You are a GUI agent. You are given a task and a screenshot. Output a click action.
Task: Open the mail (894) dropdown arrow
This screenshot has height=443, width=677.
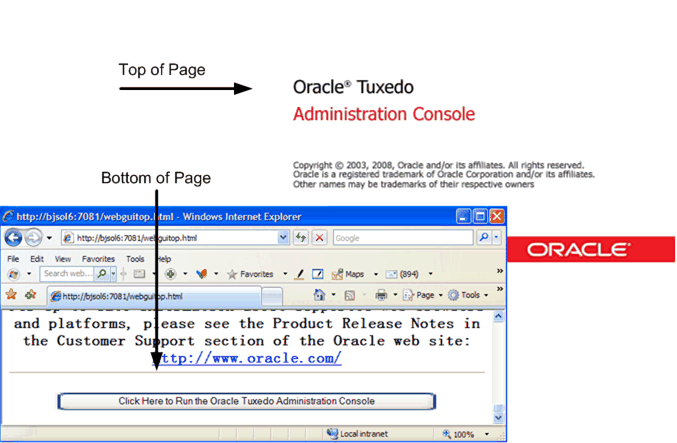coord(430,274)
